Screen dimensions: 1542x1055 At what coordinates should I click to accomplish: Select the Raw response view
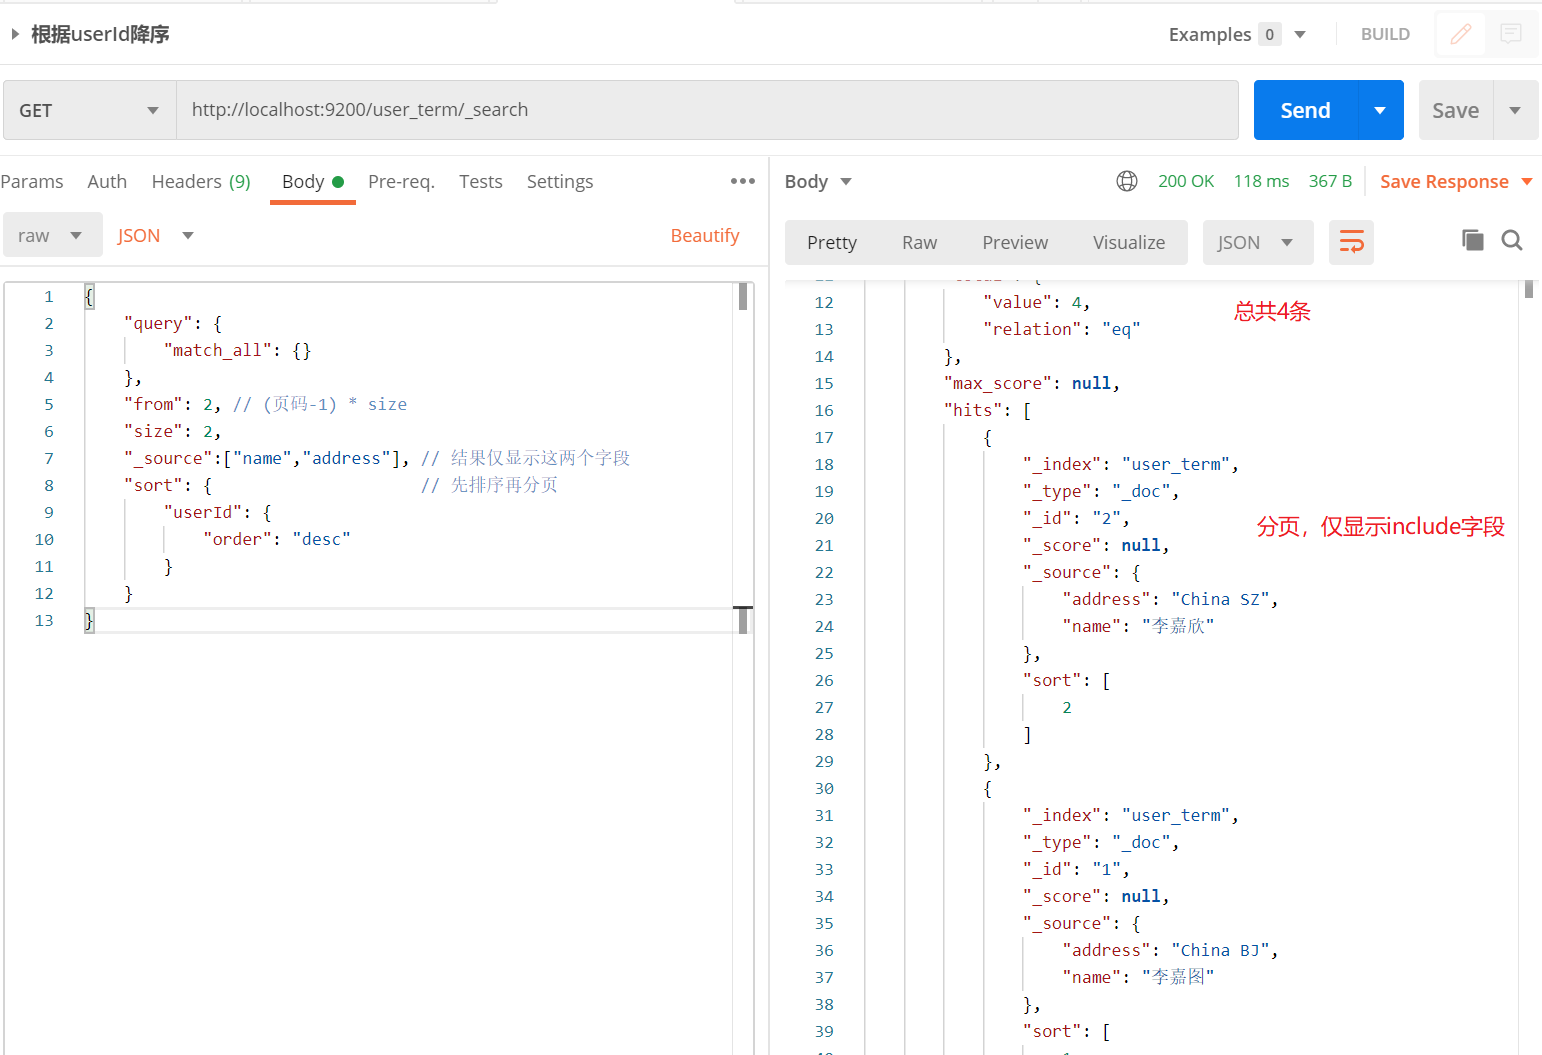[x=919, y=242]
